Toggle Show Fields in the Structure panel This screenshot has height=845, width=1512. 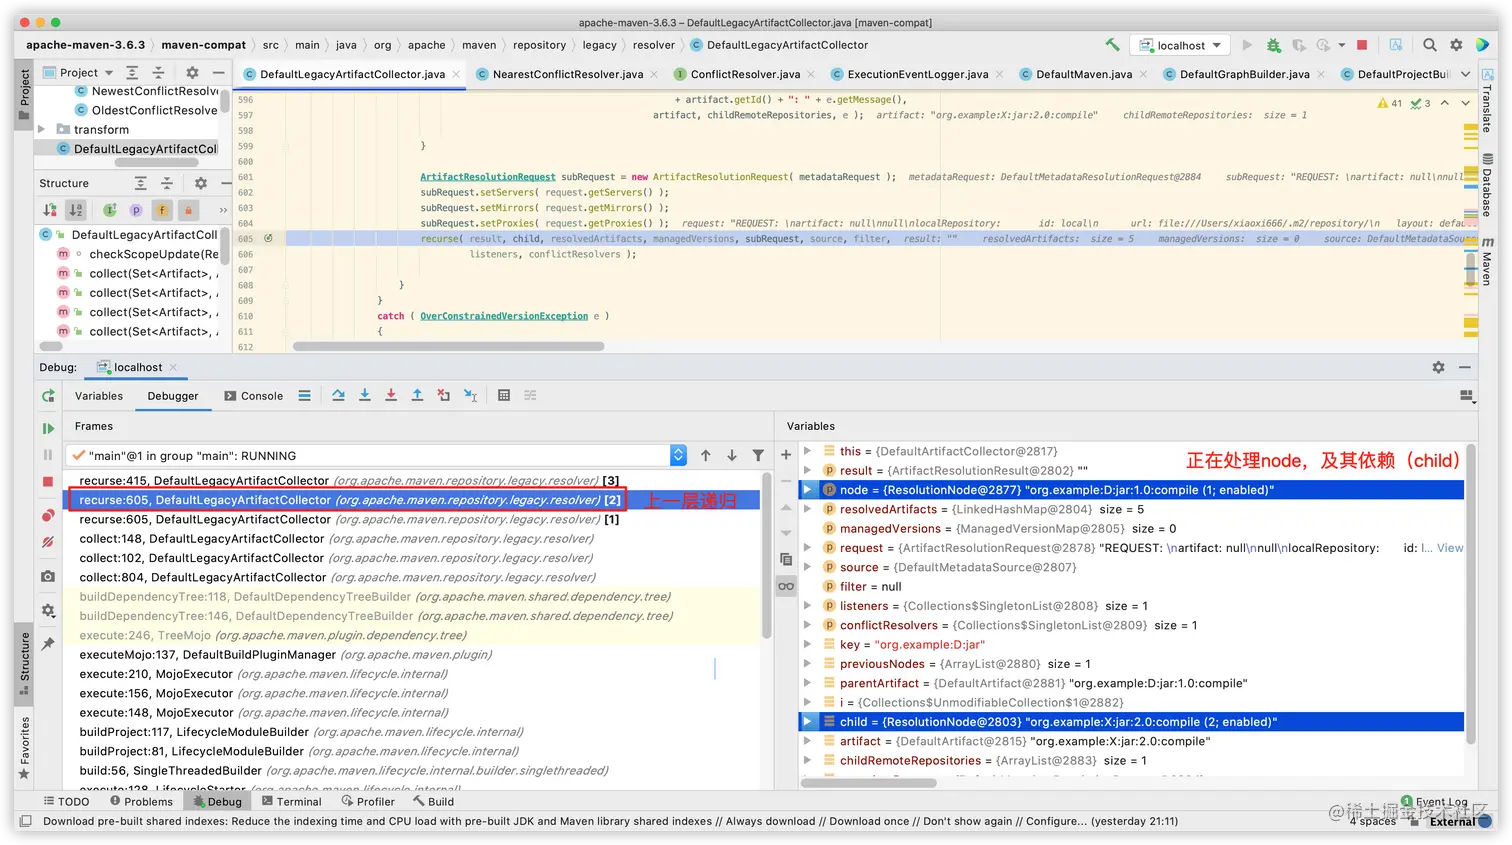click(x=162, y=210)
